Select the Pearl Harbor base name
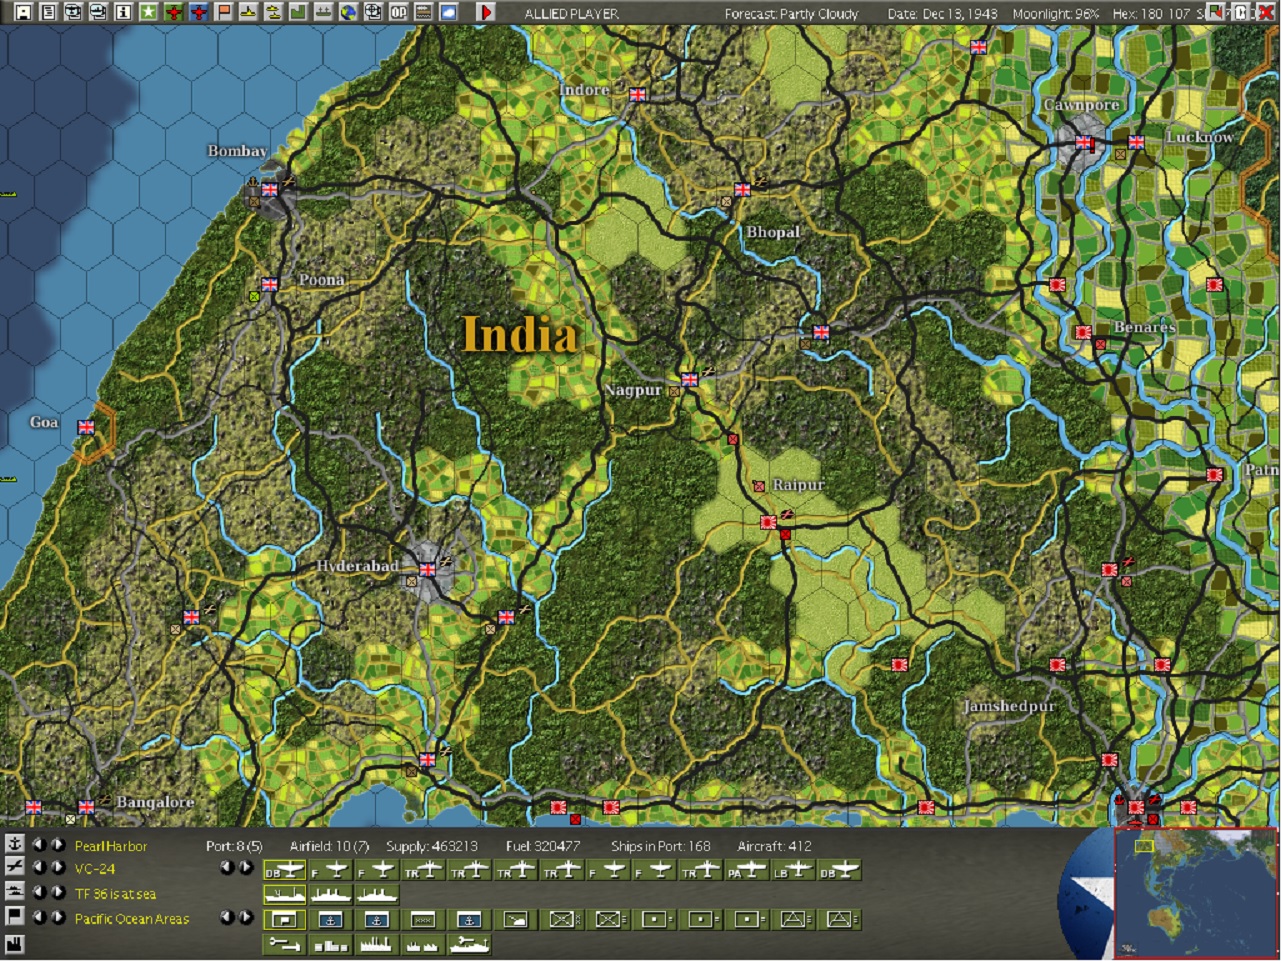The height and width of the screenshot is (961, 1282). tap(110, 846)
